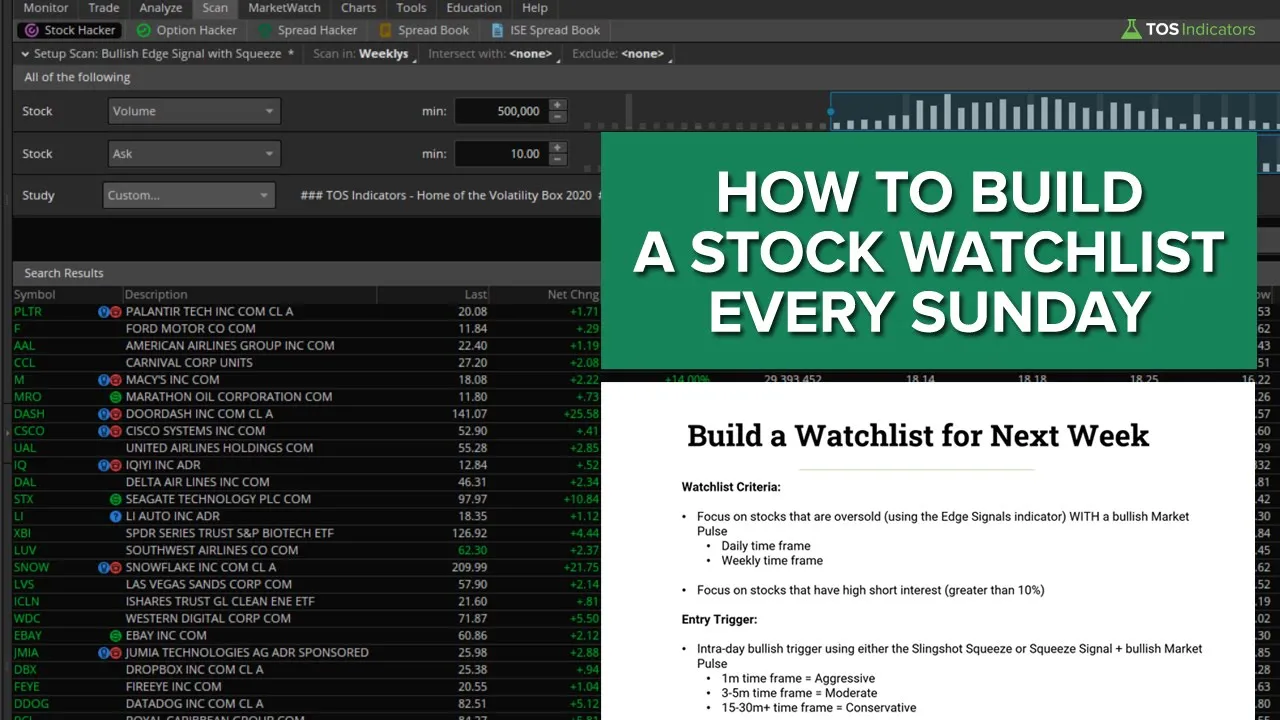The width and height of the screenshot is (1280, 720).
Task: Click the red icon in the SNOW row
Action: click(115, 567)
